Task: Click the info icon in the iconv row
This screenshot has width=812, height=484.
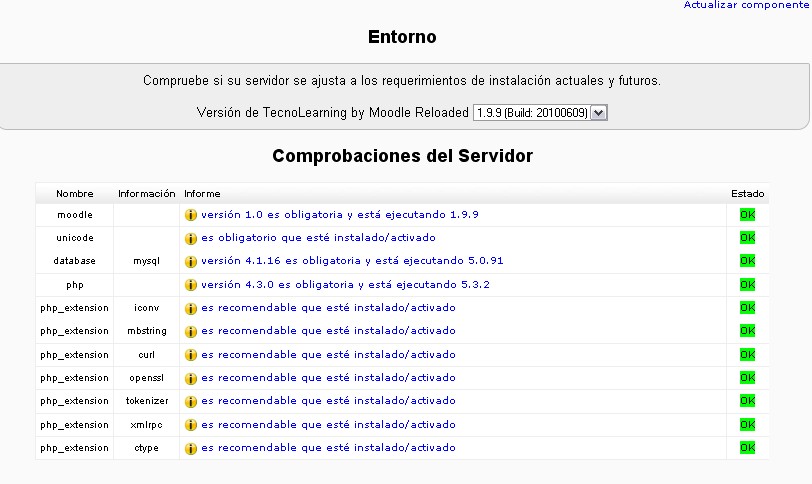Action: (x=191, y=308)
